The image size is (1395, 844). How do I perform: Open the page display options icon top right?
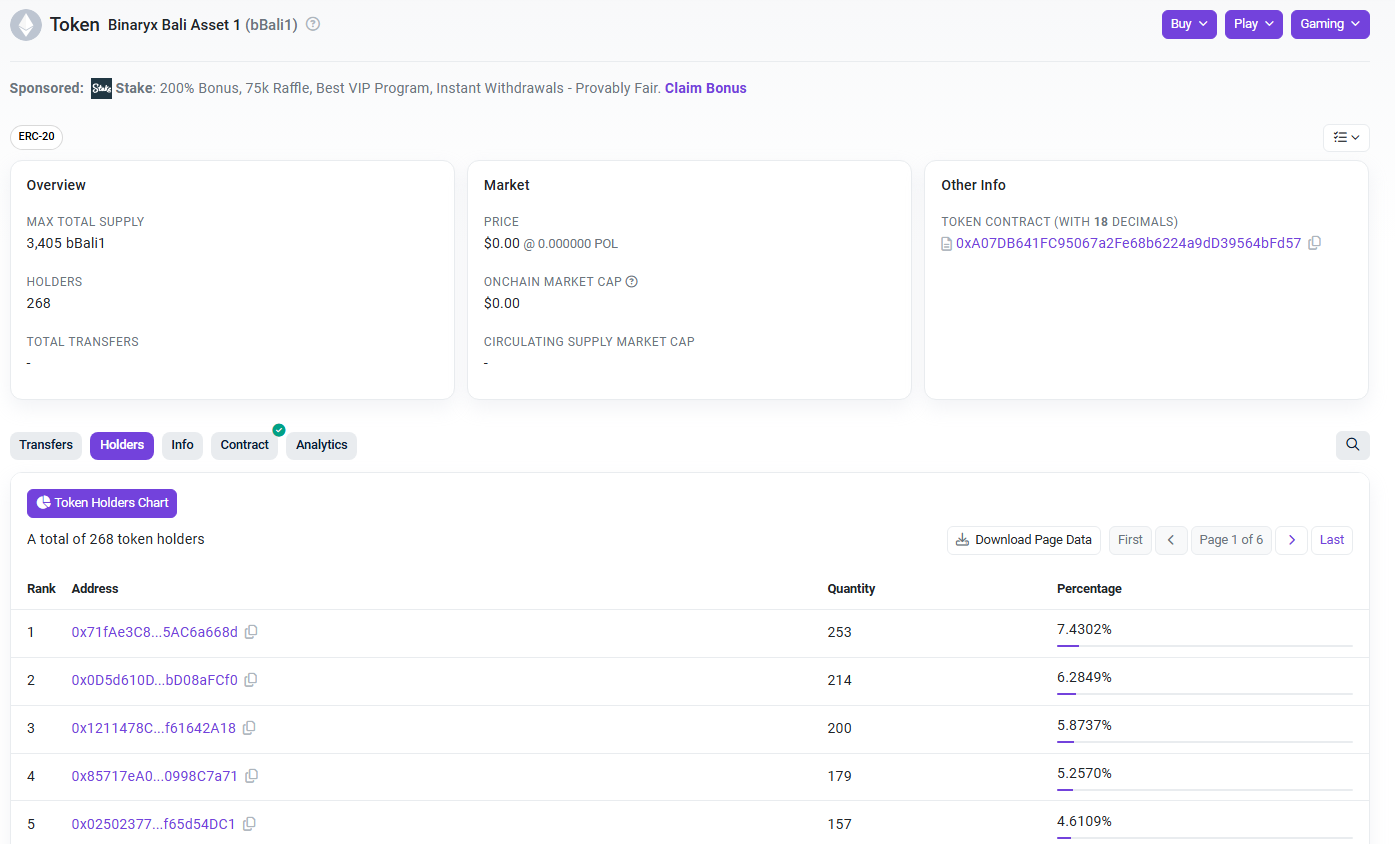tap(1346, 137)
